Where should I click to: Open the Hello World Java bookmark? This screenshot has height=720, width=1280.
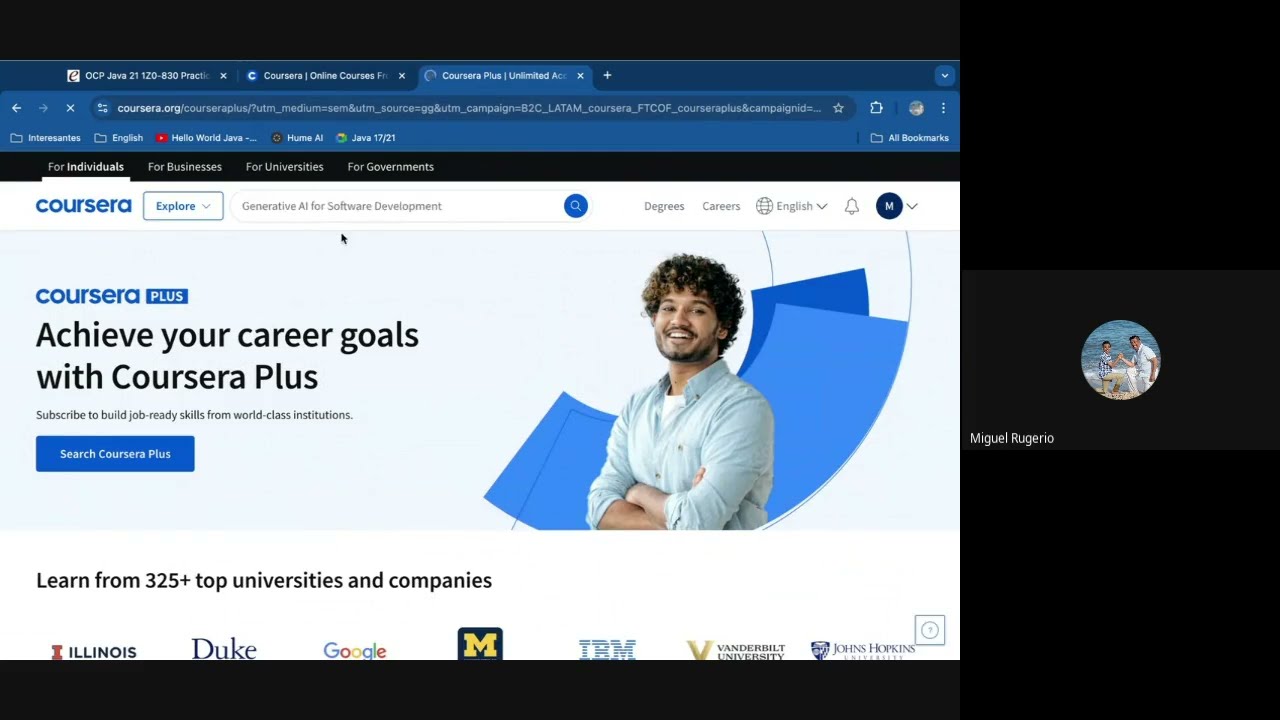click(x=206, y=138)
